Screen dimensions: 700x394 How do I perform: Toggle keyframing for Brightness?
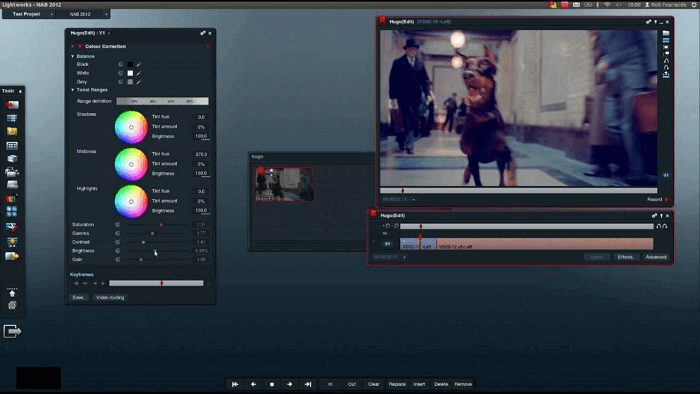click(x=118, y=251)
